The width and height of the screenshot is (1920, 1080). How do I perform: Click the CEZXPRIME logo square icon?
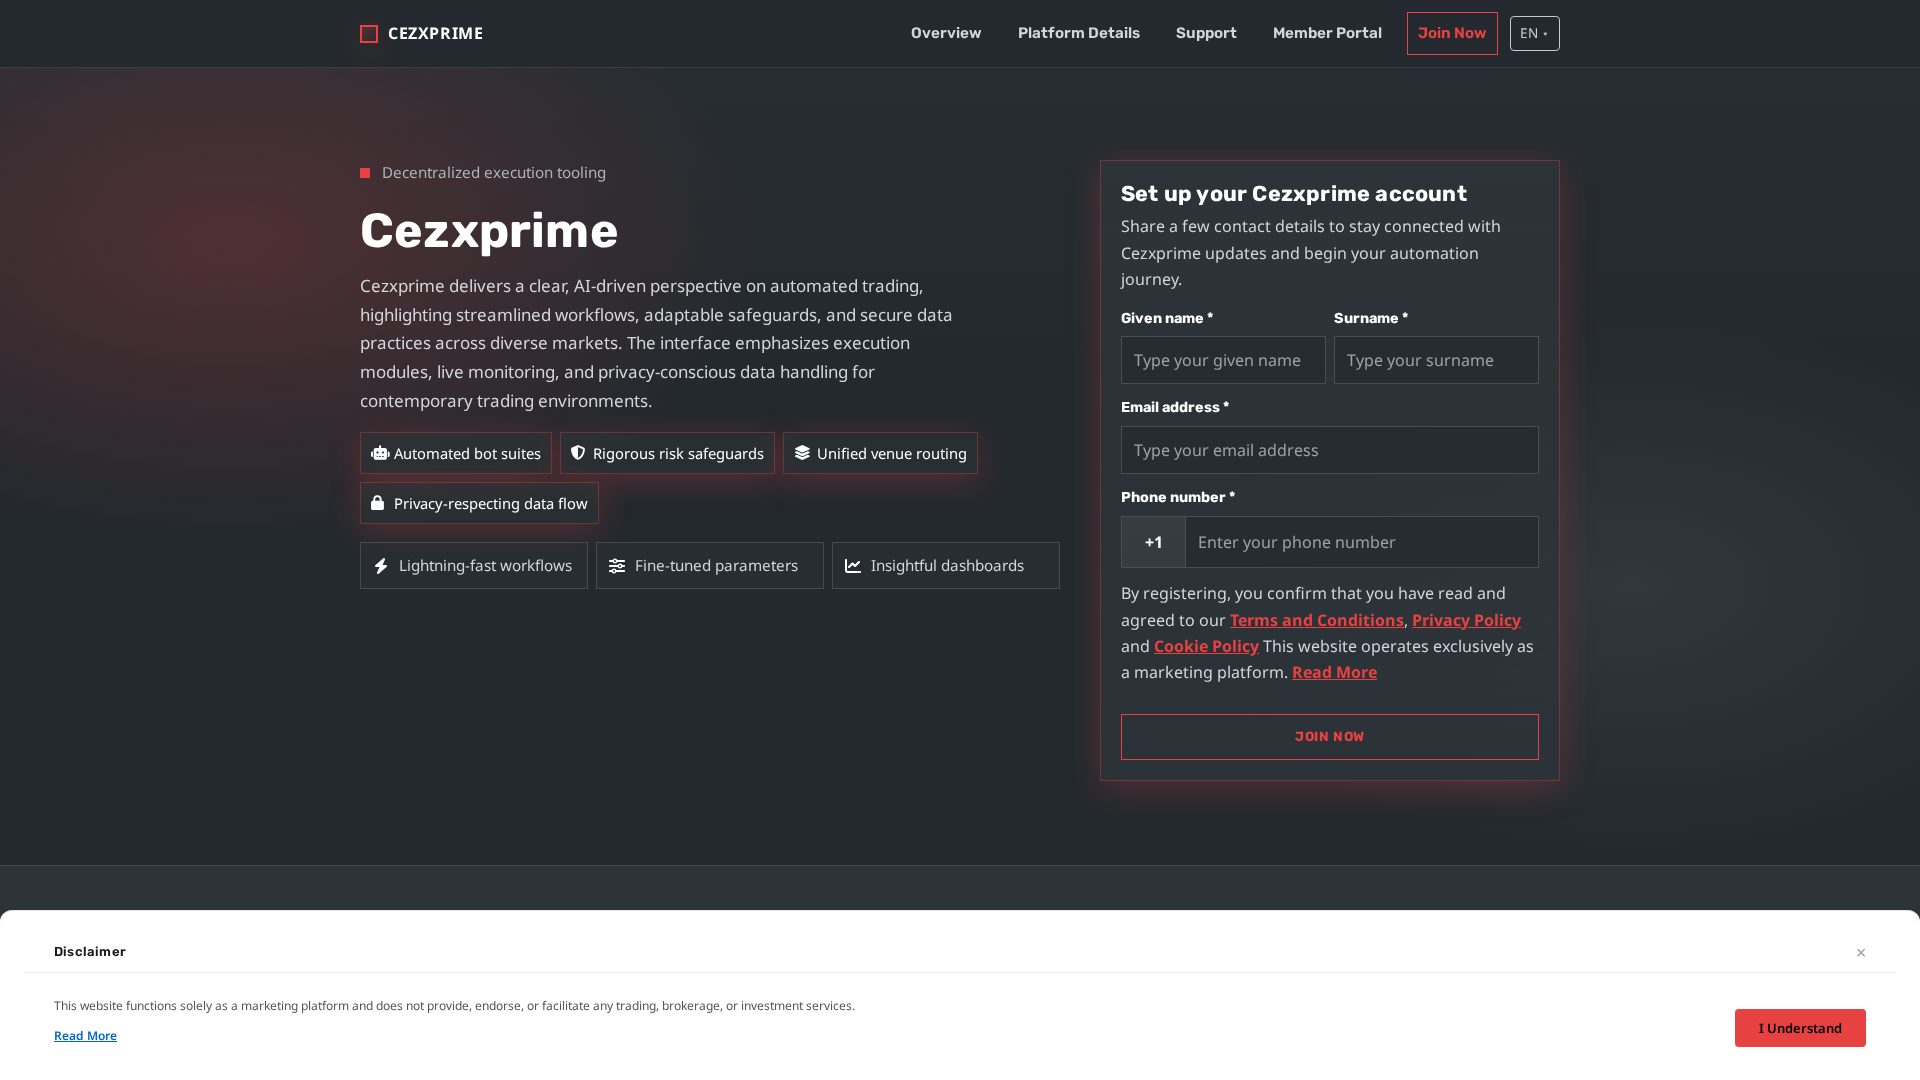(368, 33)
